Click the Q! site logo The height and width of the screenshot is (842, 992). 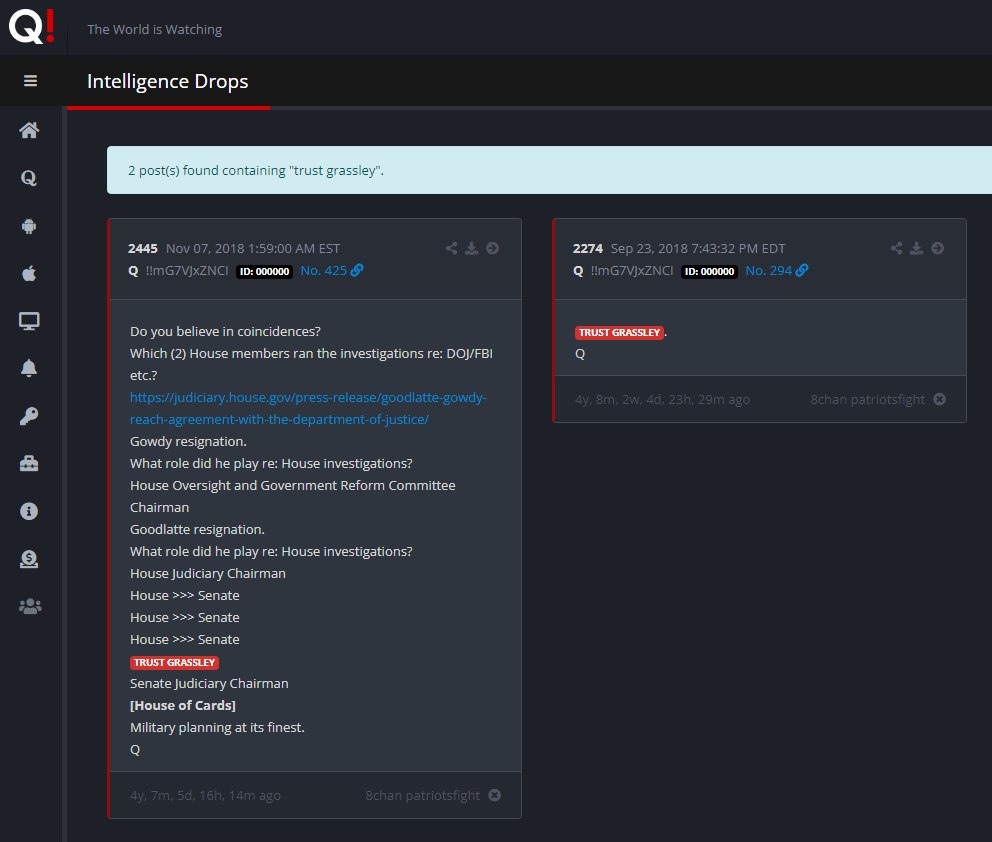[x=32, y=27]
